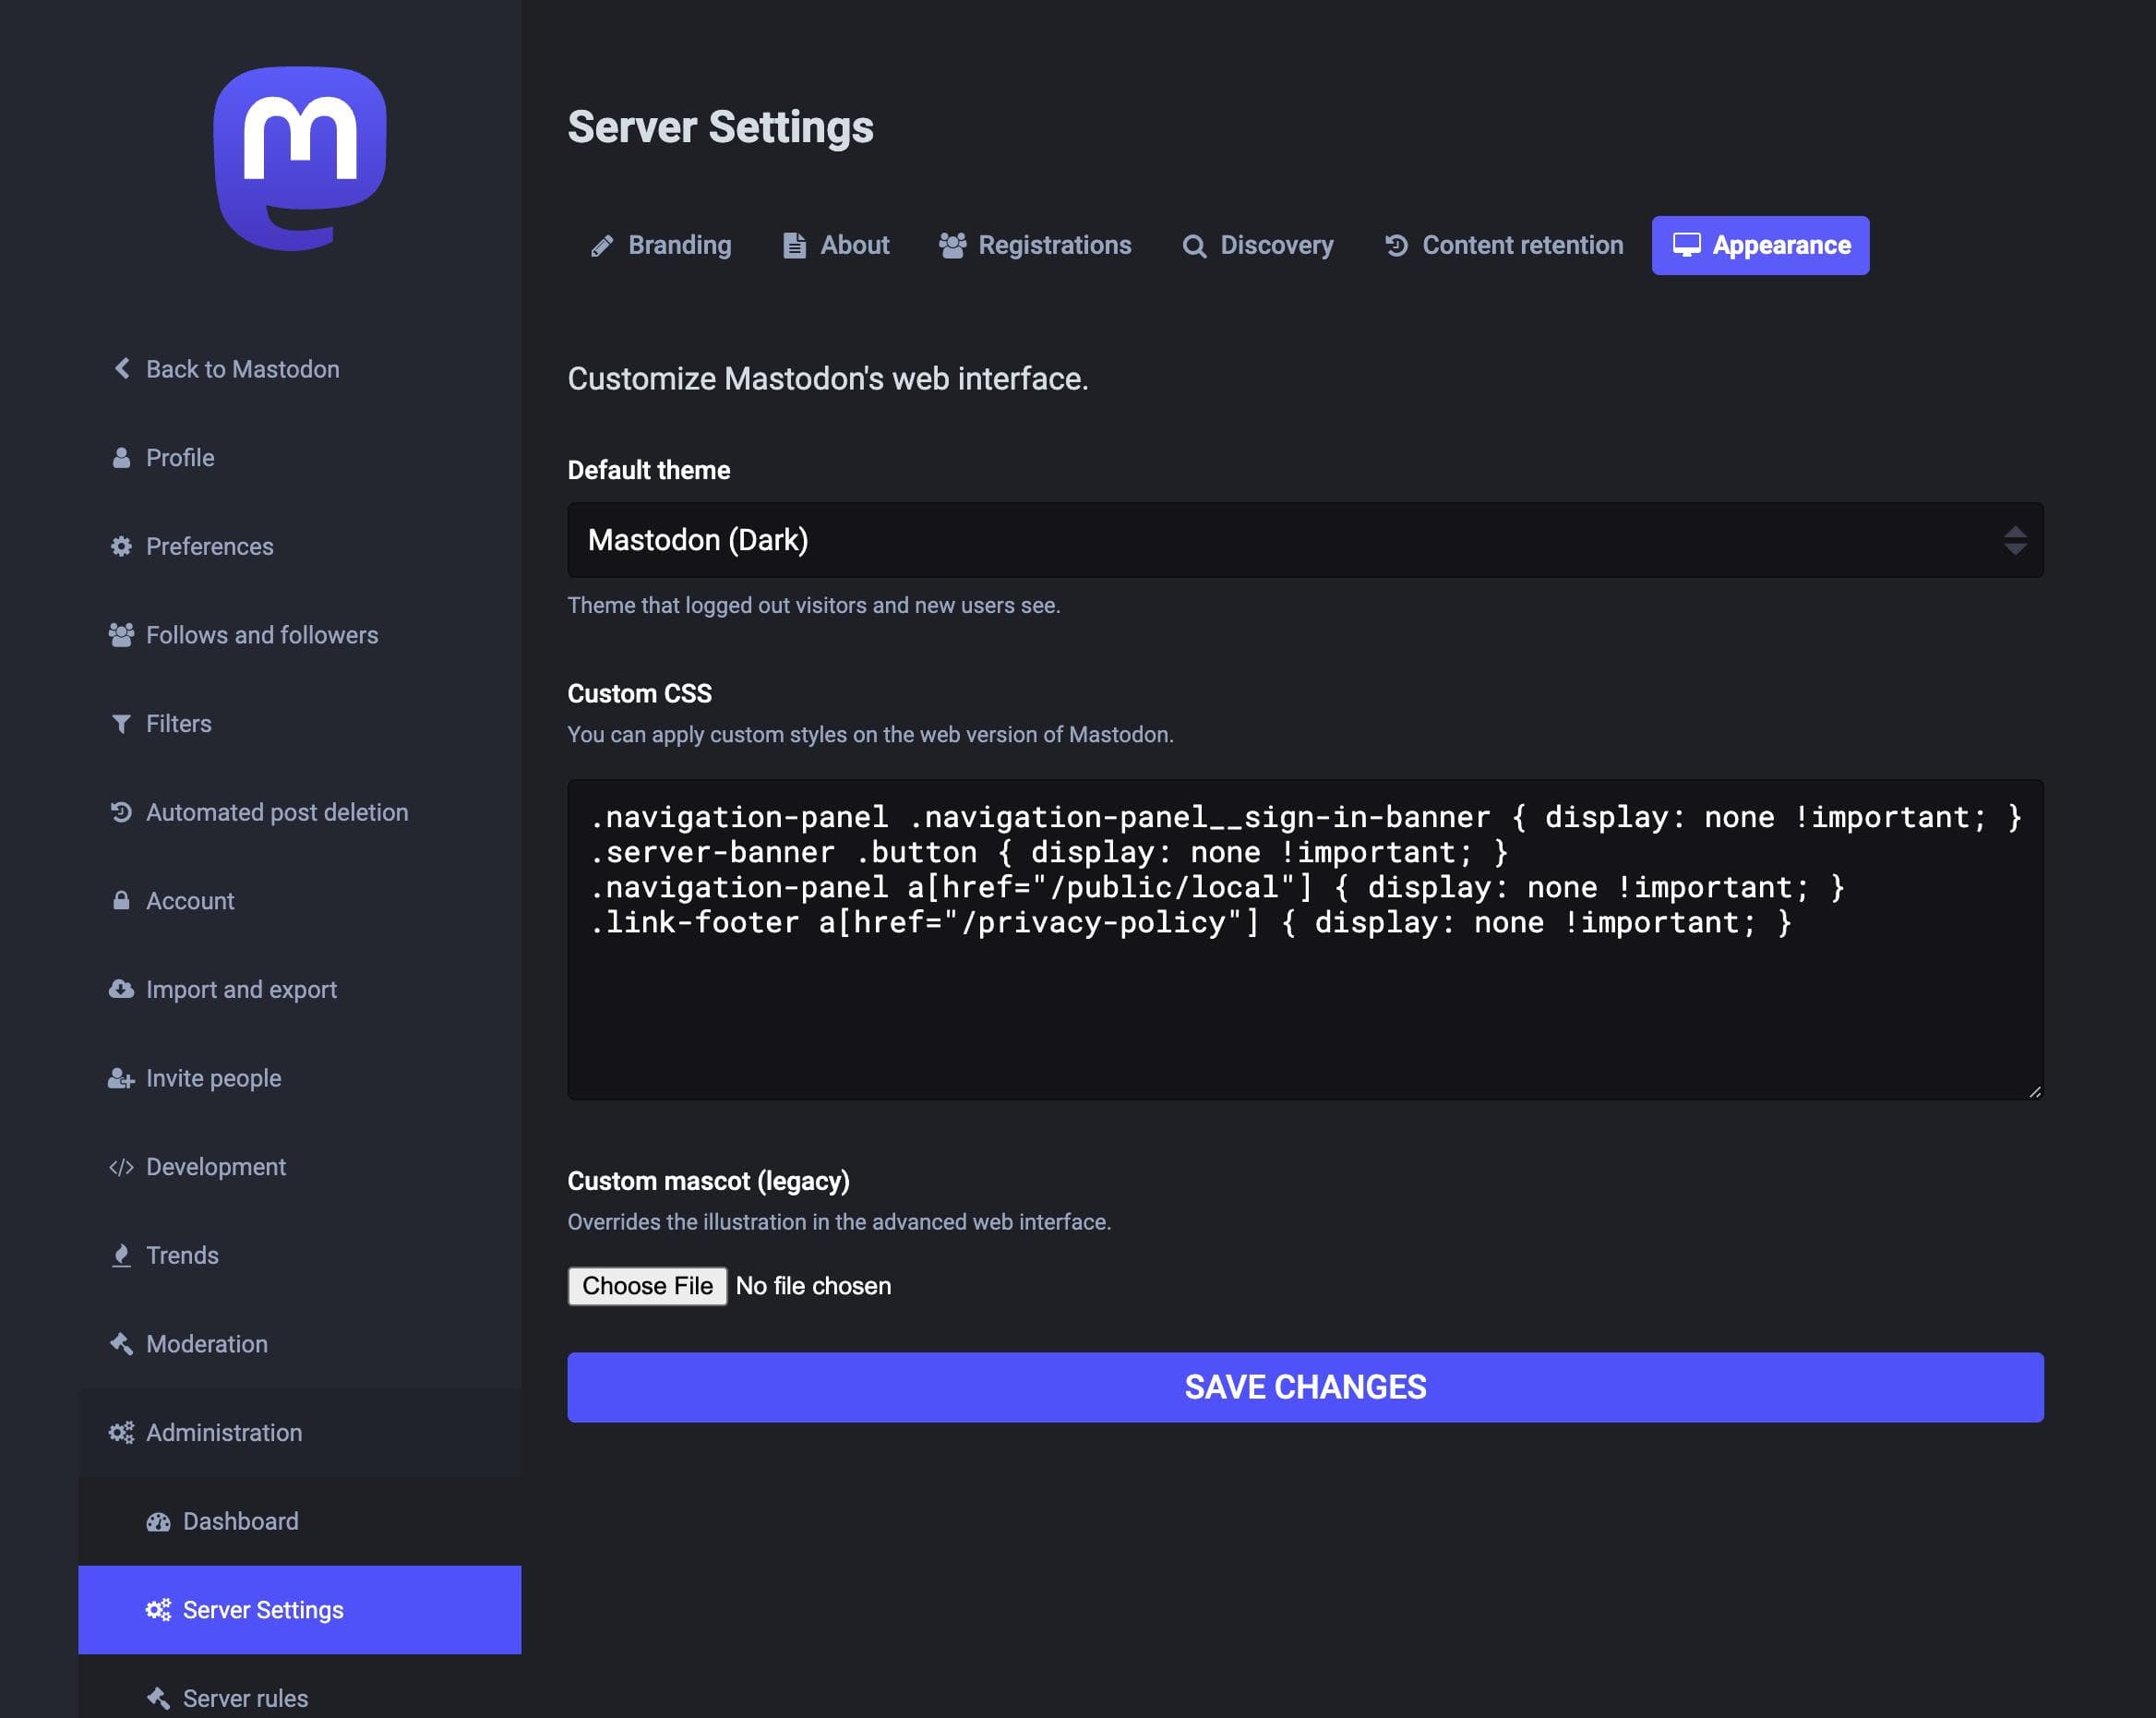Click the Import and export cloud icon
The height and width of the screenshot is (1718, 2156).
[121, 989]
